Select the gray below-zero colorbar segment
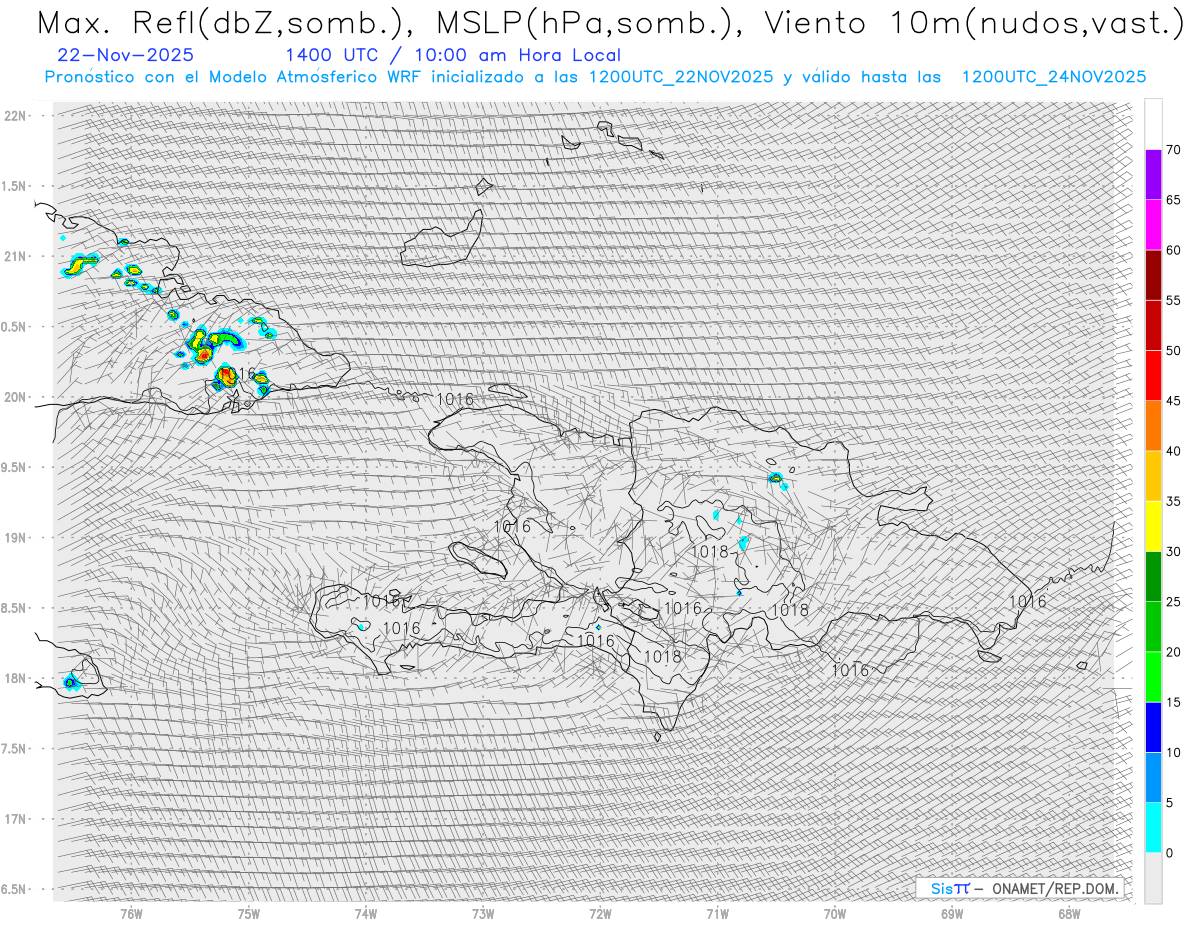Viewport: 1200px width, 927px height. pos(1153,878)
